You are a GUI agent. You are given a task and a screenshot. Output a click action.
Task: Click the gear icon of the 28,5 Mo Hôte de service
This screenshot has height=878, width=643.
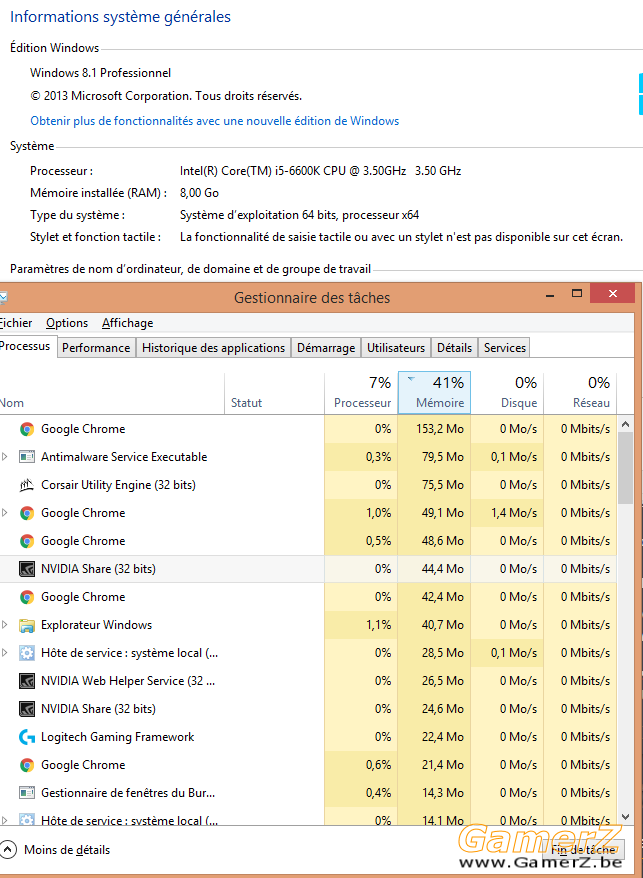pyautogui.click(x=27, y=653)
